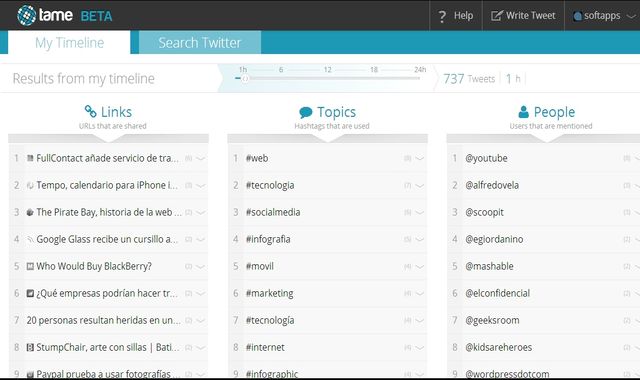Click the Topics speech bubble icon
This screenshot has width=640, height=380.
click(306, 112)
